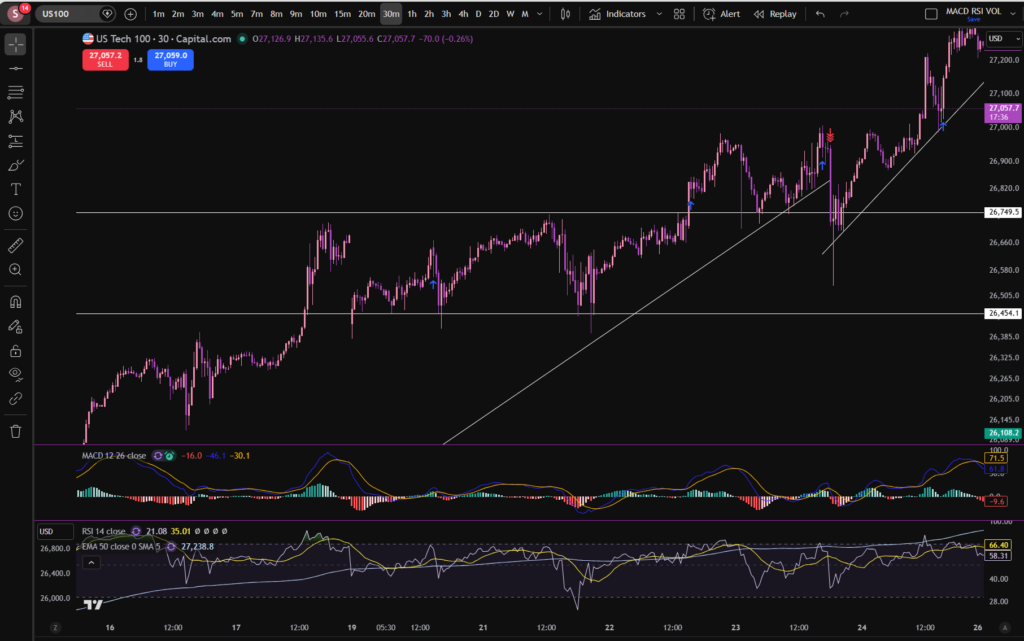Screen dimensions: 1024x641
Task: Remove objects with the trash icon
Action: pyautogui.click(x=16, y=431)
